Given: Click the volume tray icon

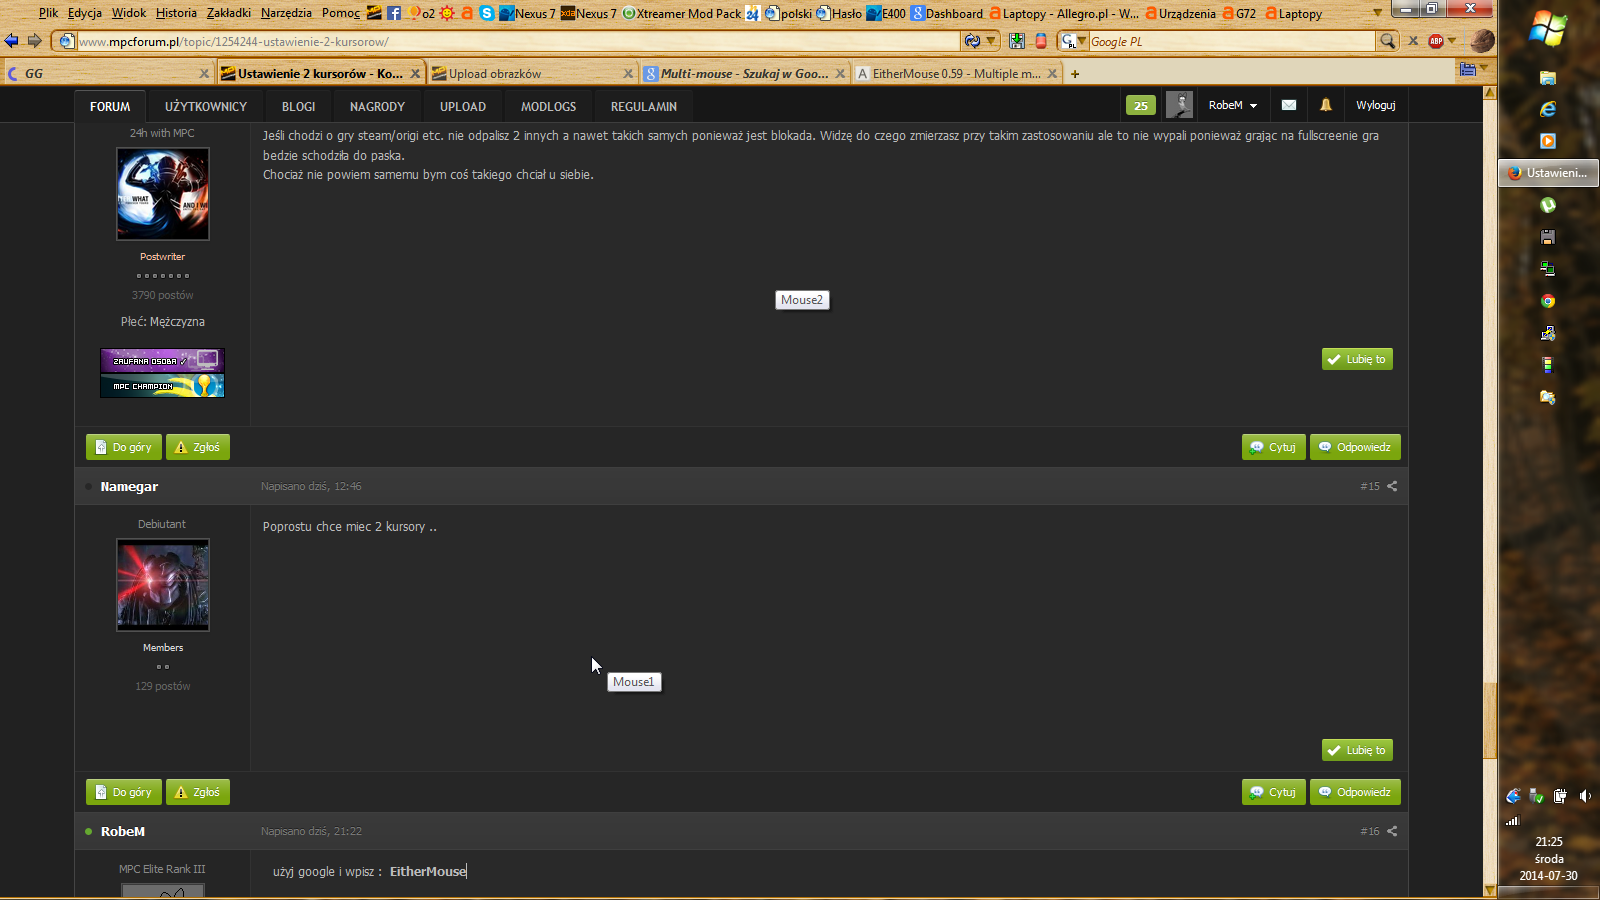Looking at the screenshot, I should click(1585, 796).
